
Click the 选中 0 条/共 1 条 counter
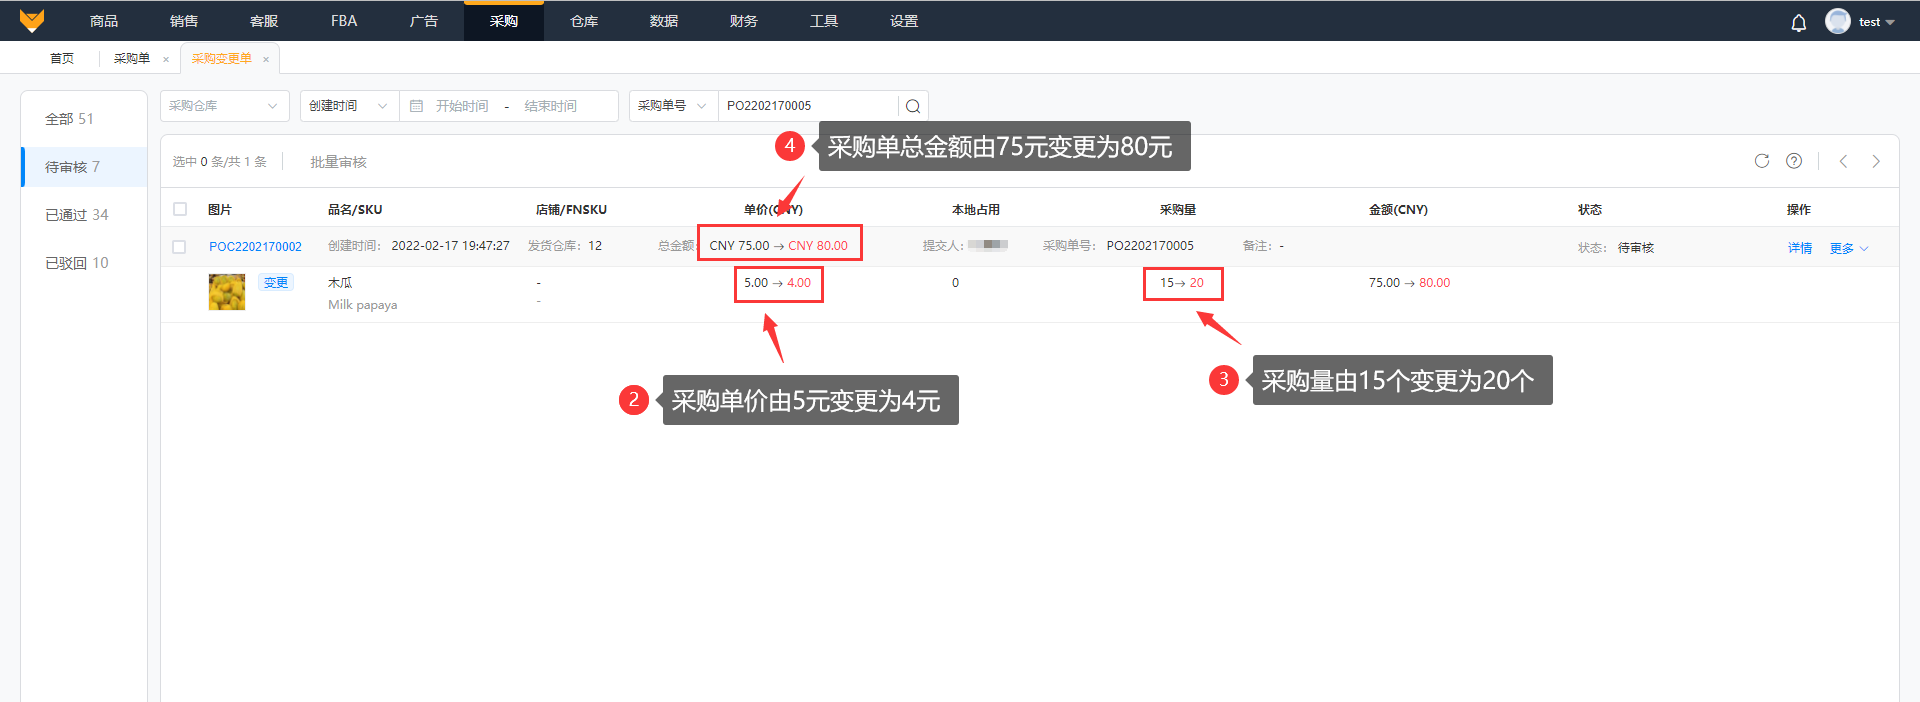point(219,162)
